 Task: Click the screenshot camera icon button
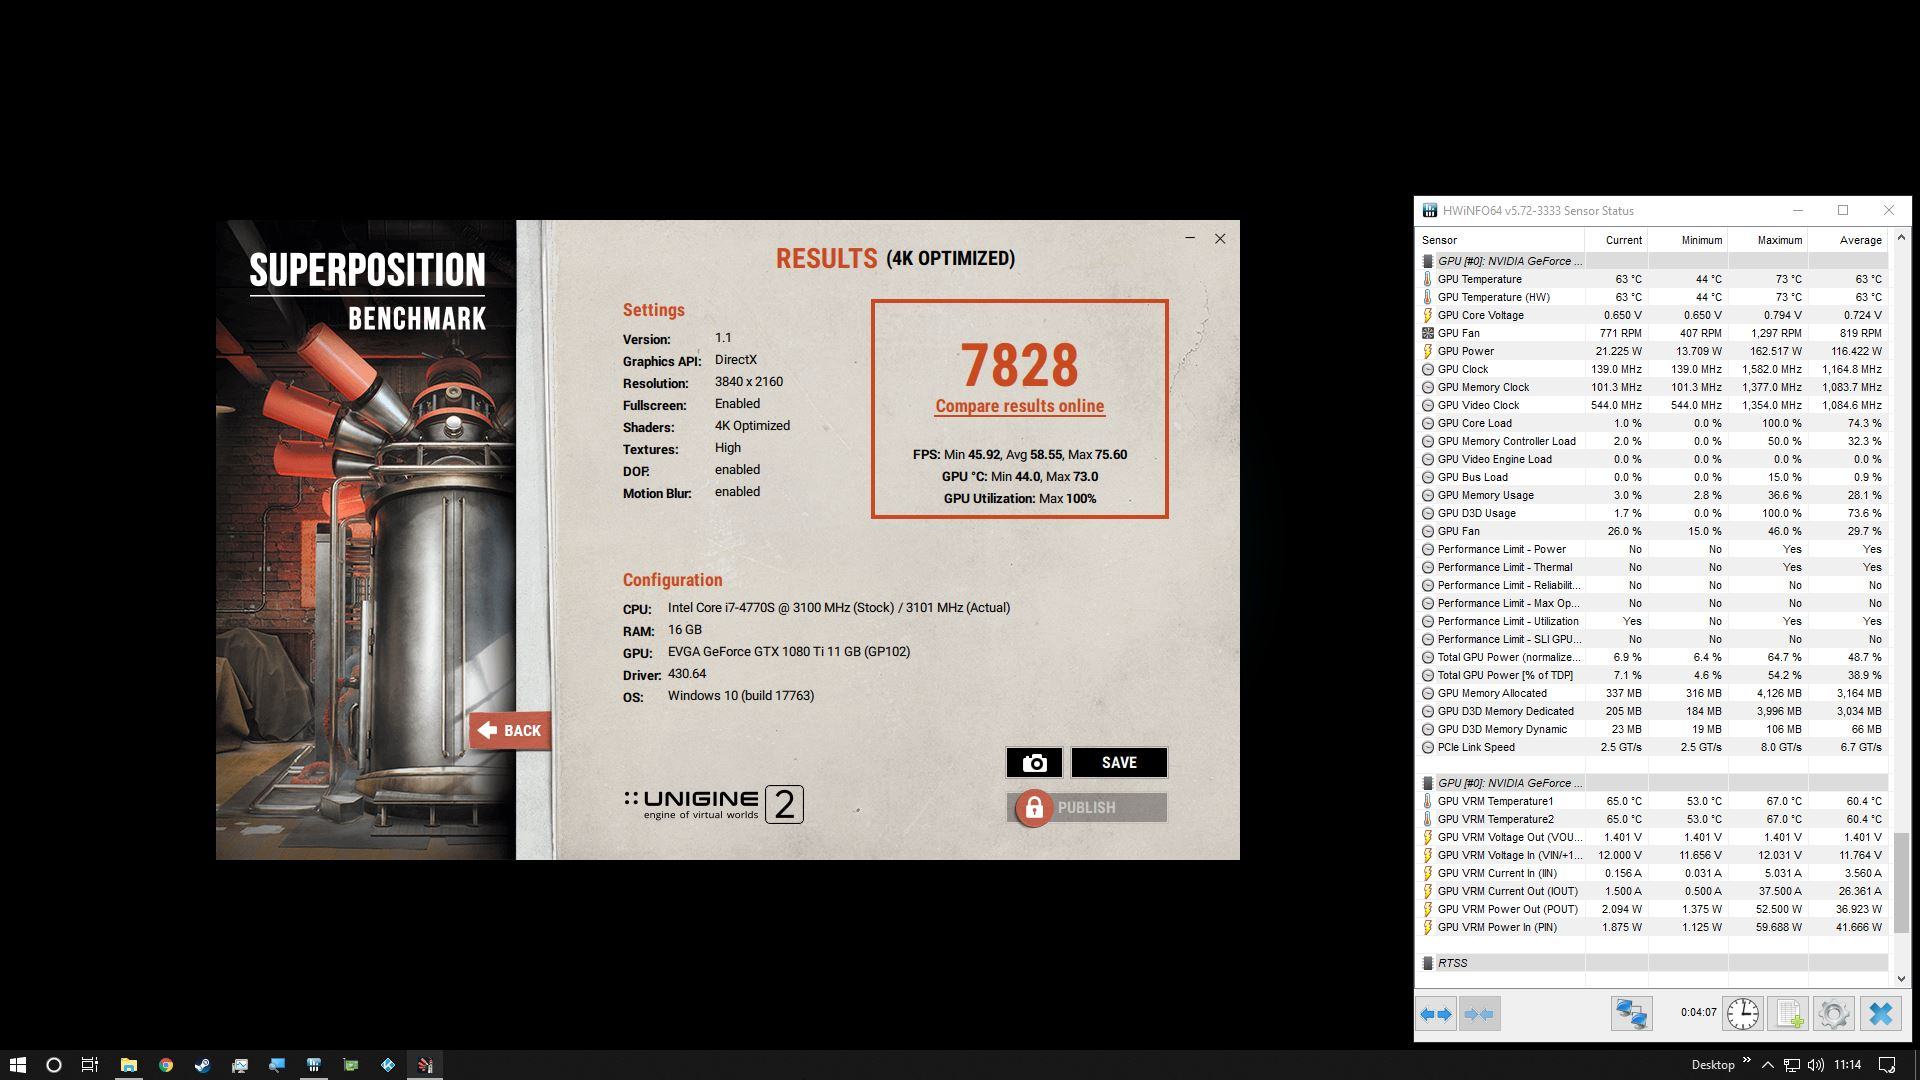pos(1034,763)
